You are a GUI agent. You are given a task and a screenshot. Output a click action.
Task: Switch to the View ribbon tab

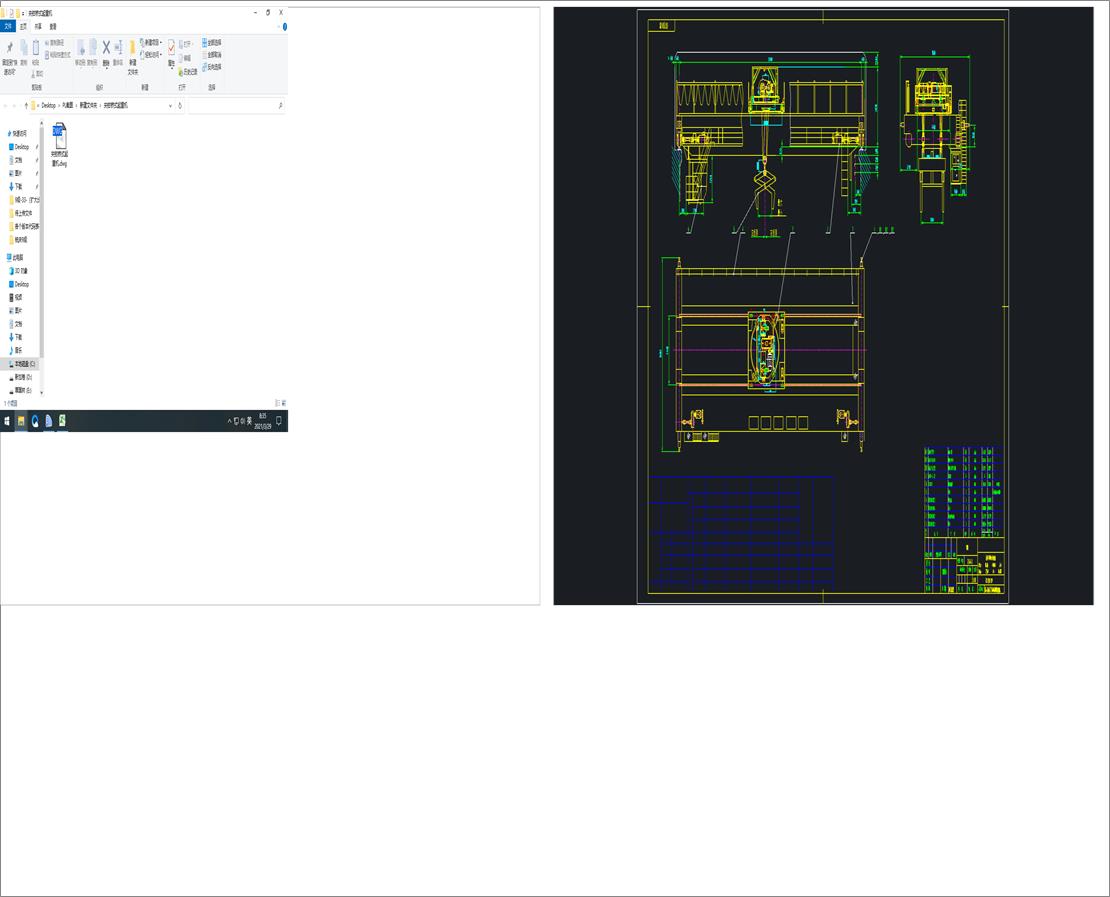point(53,26)
